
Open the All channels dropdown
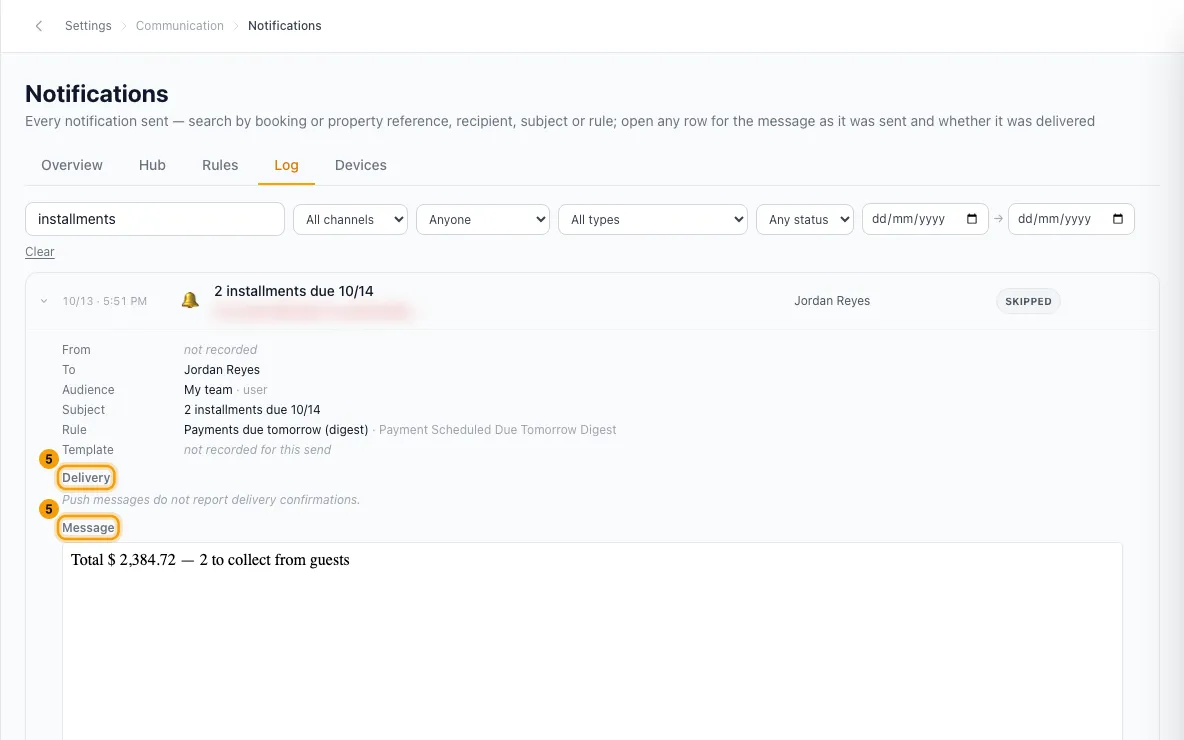click(350, 220)
